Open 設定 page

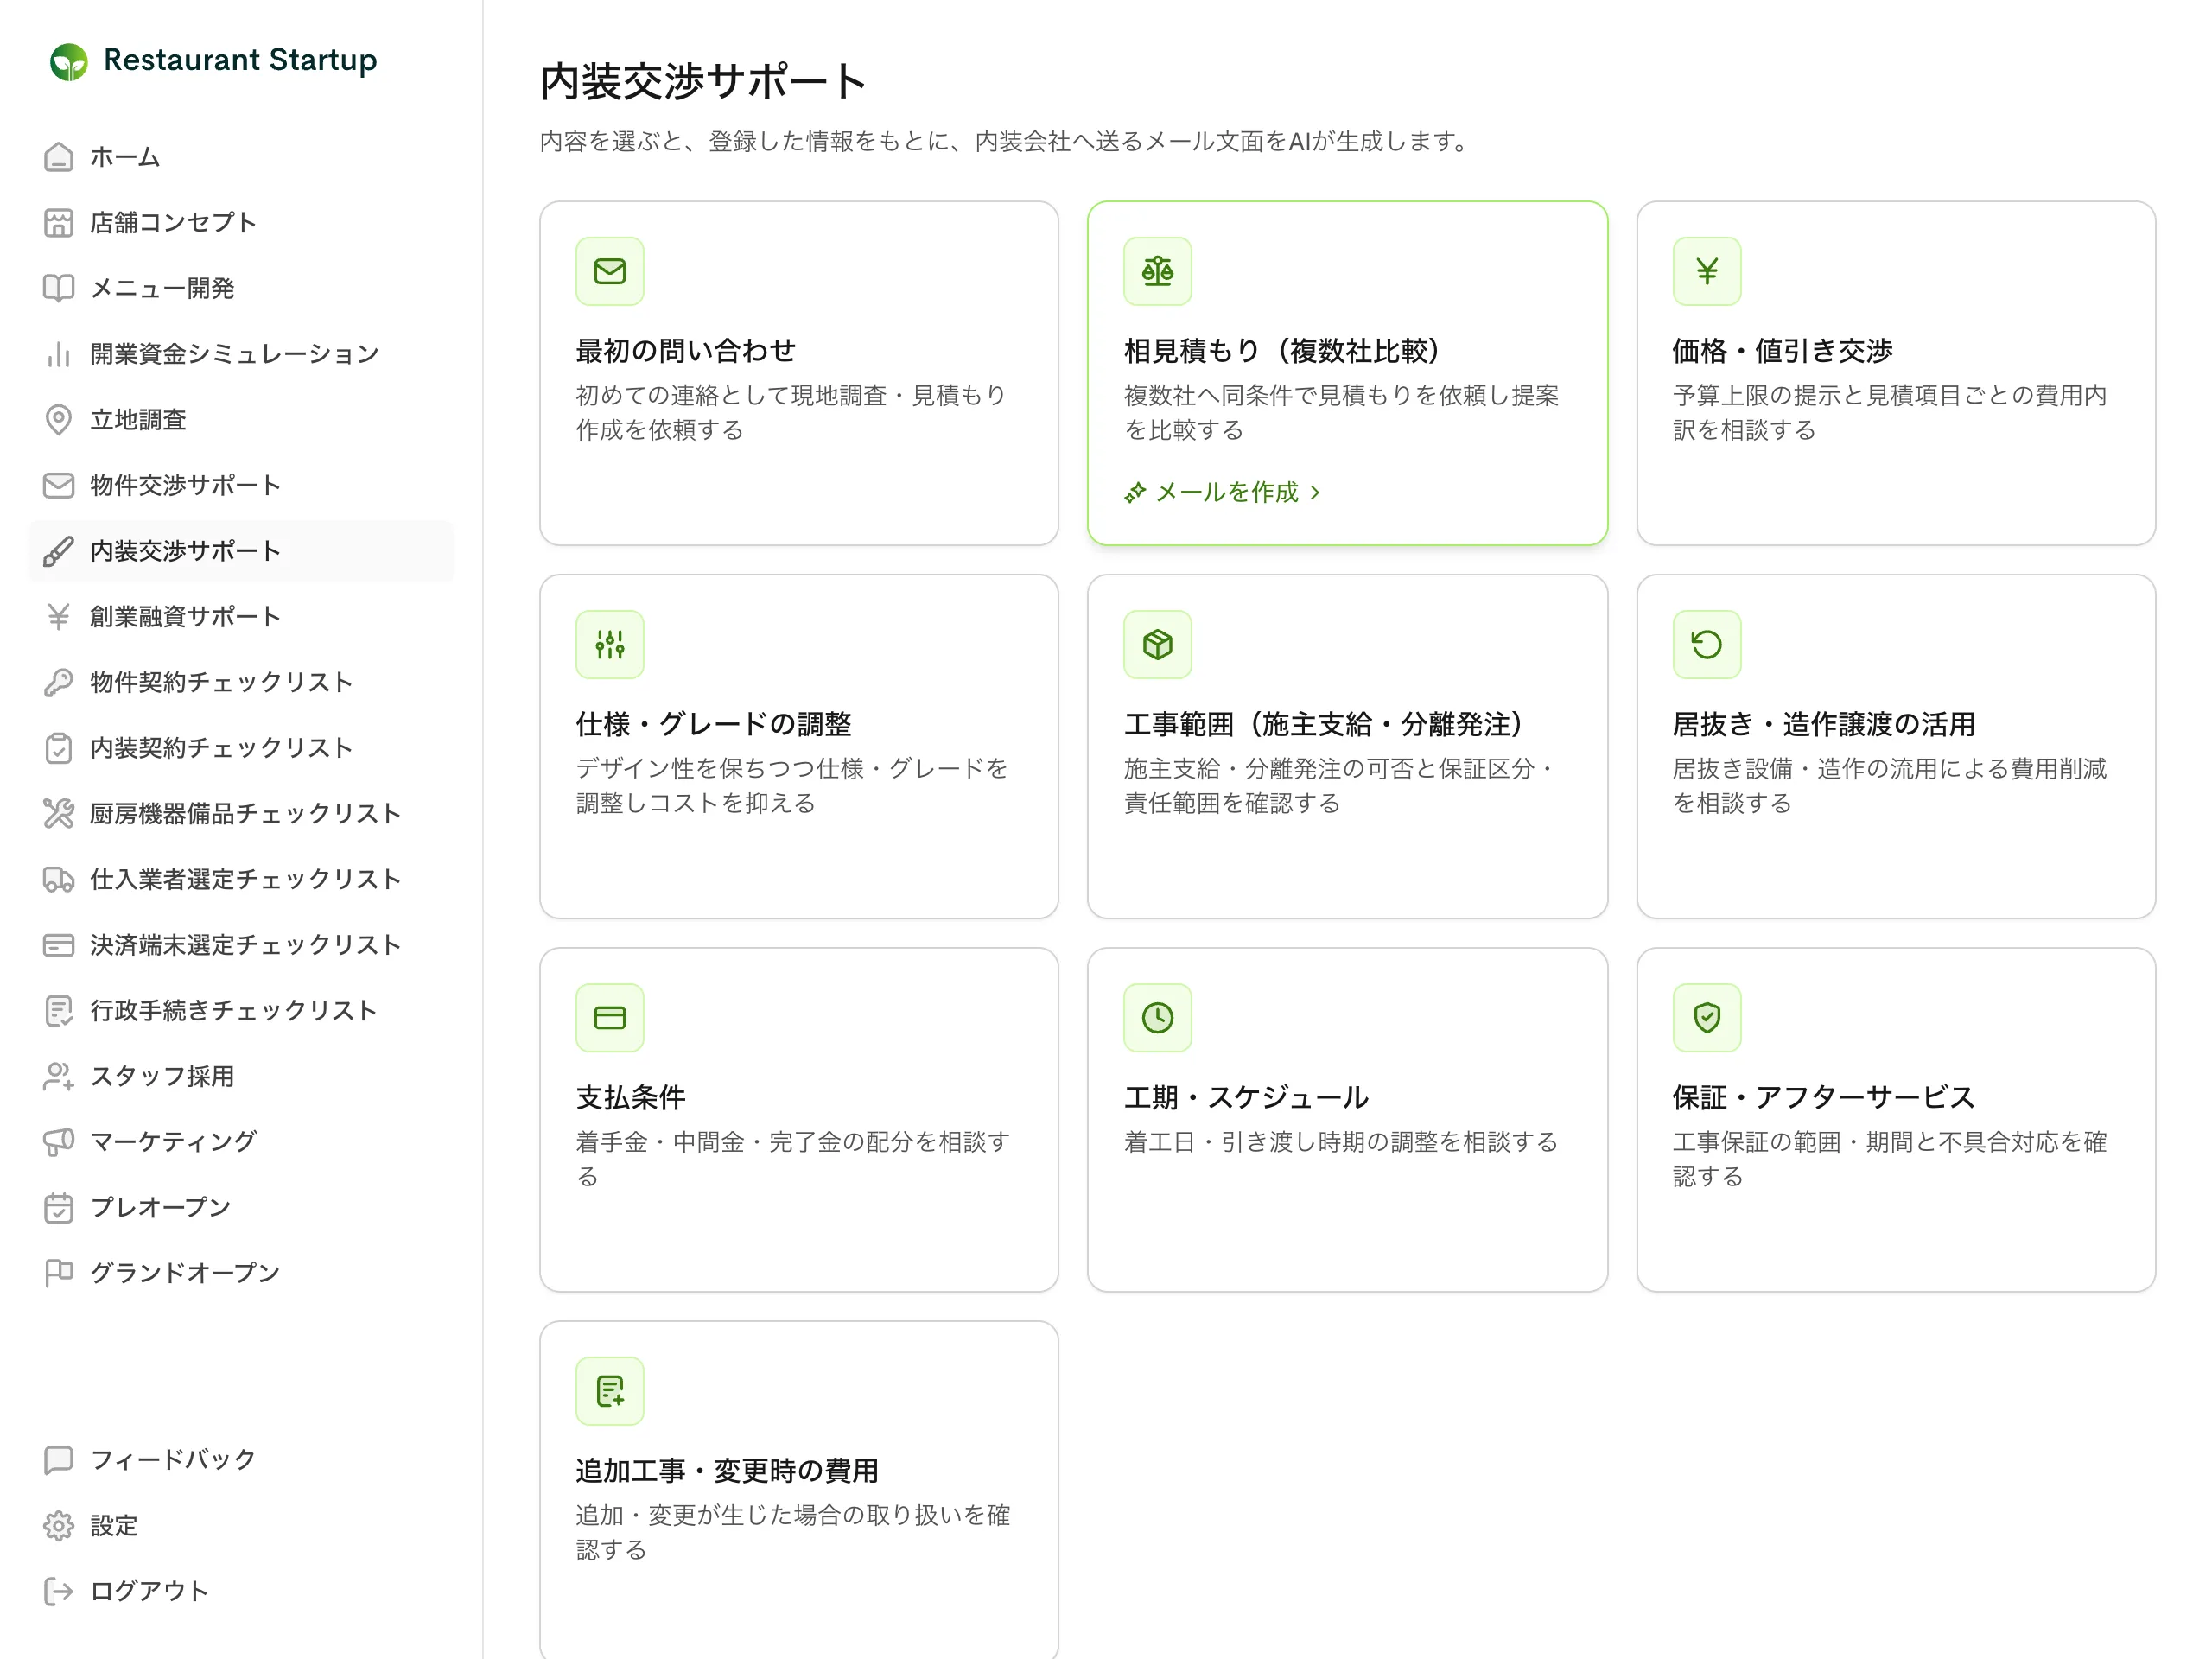point(241,1526)
